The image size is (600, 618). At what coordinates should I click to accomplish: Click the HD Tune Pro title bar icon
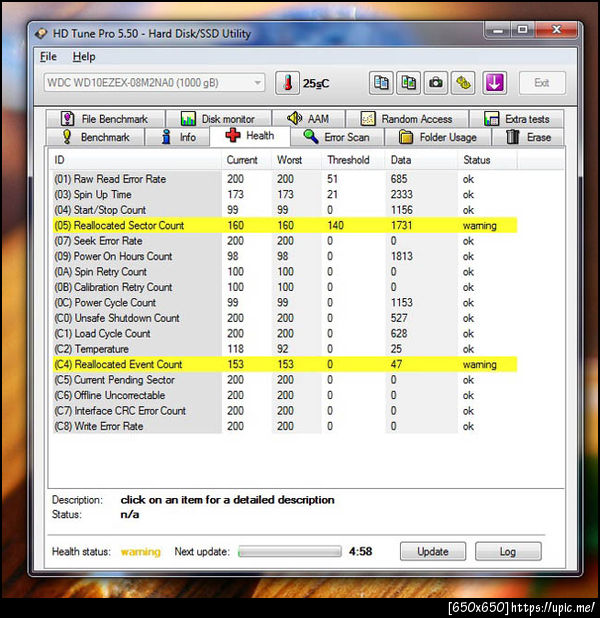pos(41,34)
